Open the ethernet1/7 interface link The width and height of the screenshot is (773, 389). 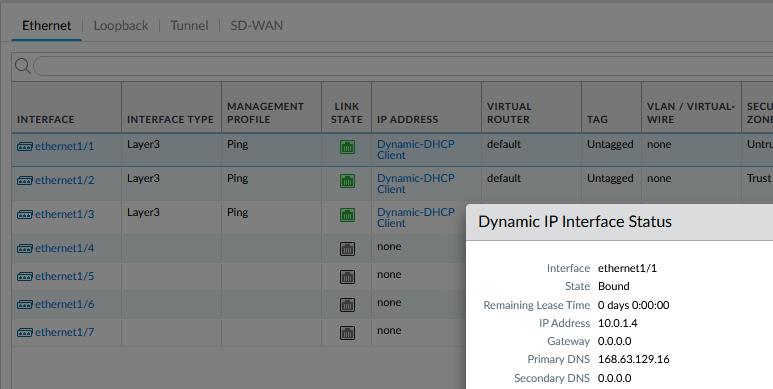pos(65,332)
